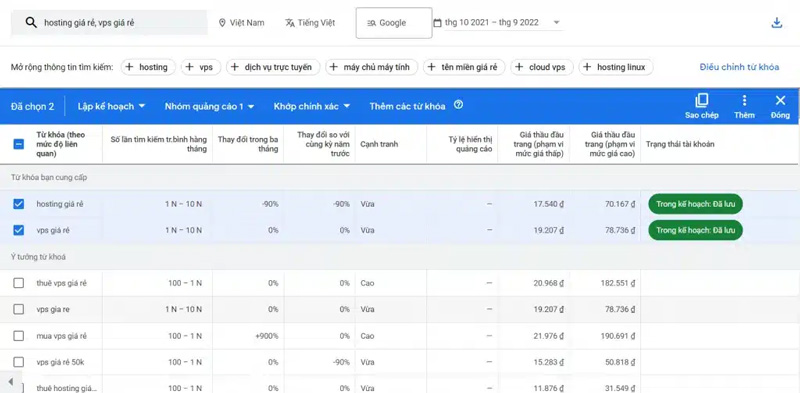Screen dimensions: 800x393
Task: Sort by 'Cạnh tranh' column header
Action: [x=379, y=144]
